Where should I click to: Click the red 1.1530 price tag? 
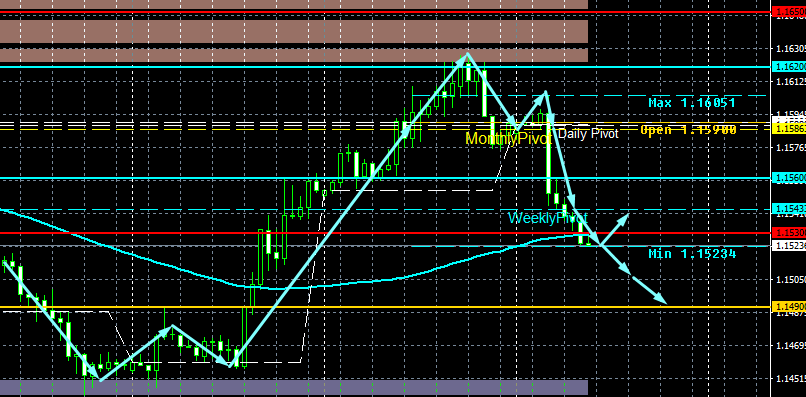click(789, 233)
